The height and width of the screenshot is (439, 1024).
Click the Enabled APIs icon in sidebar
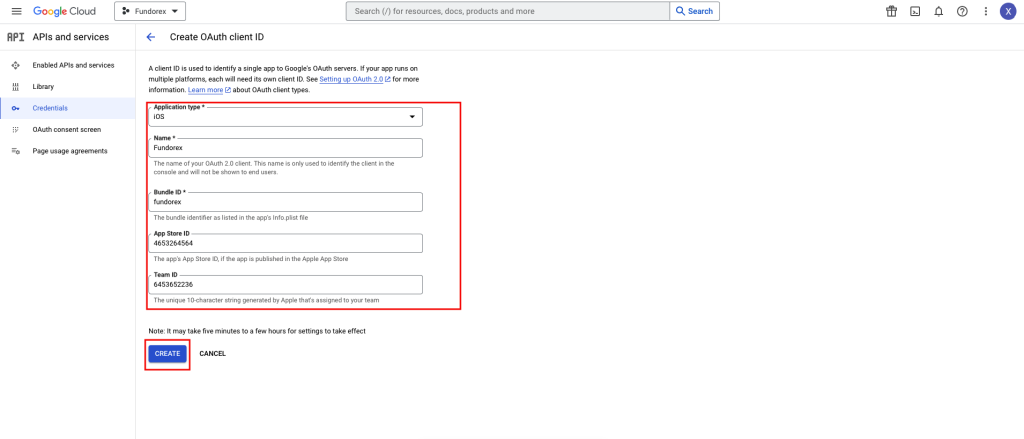(16, 65)
